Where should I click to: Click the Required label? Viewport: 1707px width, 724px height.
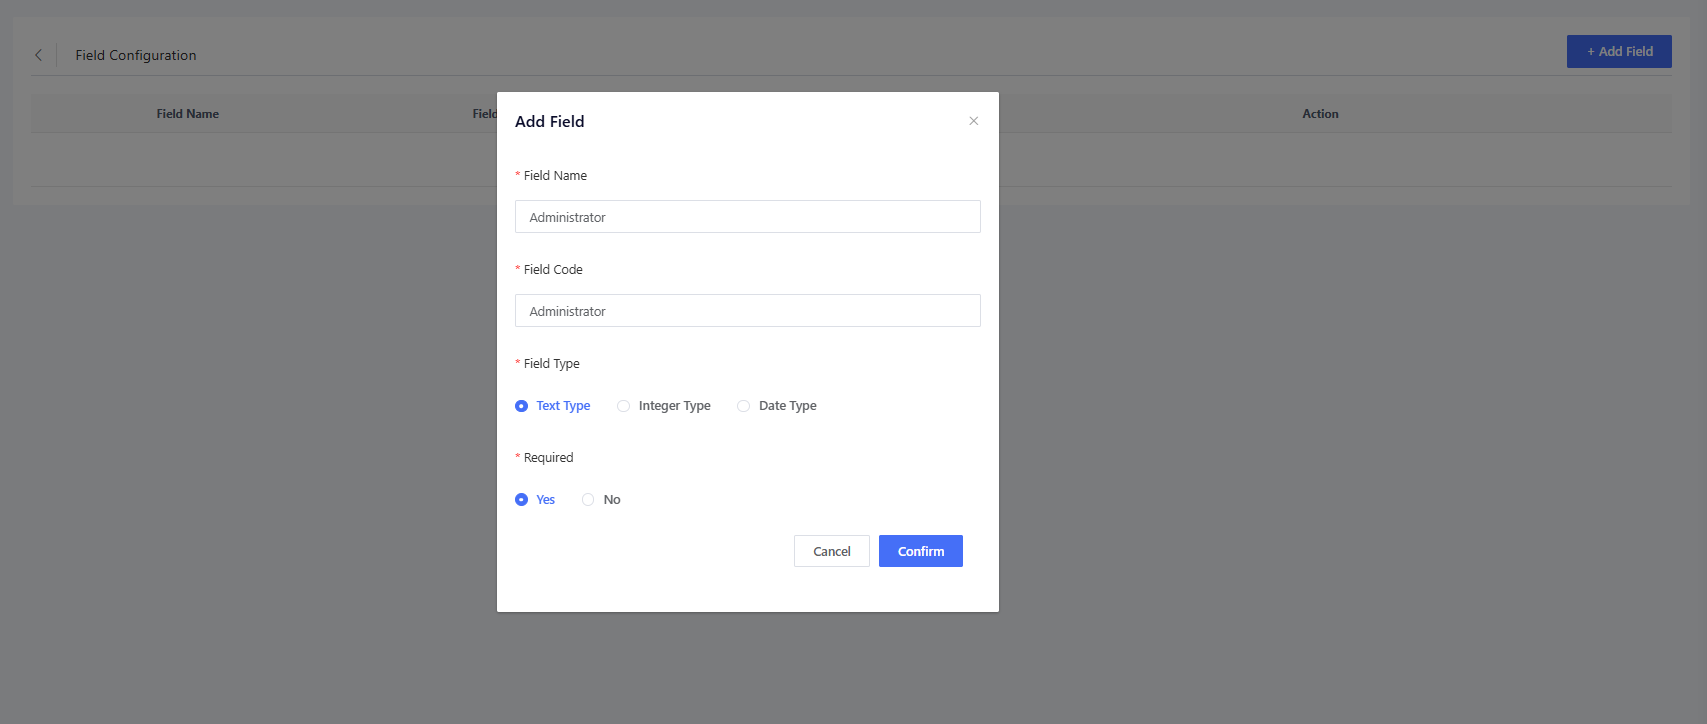[x=548, y=458]
